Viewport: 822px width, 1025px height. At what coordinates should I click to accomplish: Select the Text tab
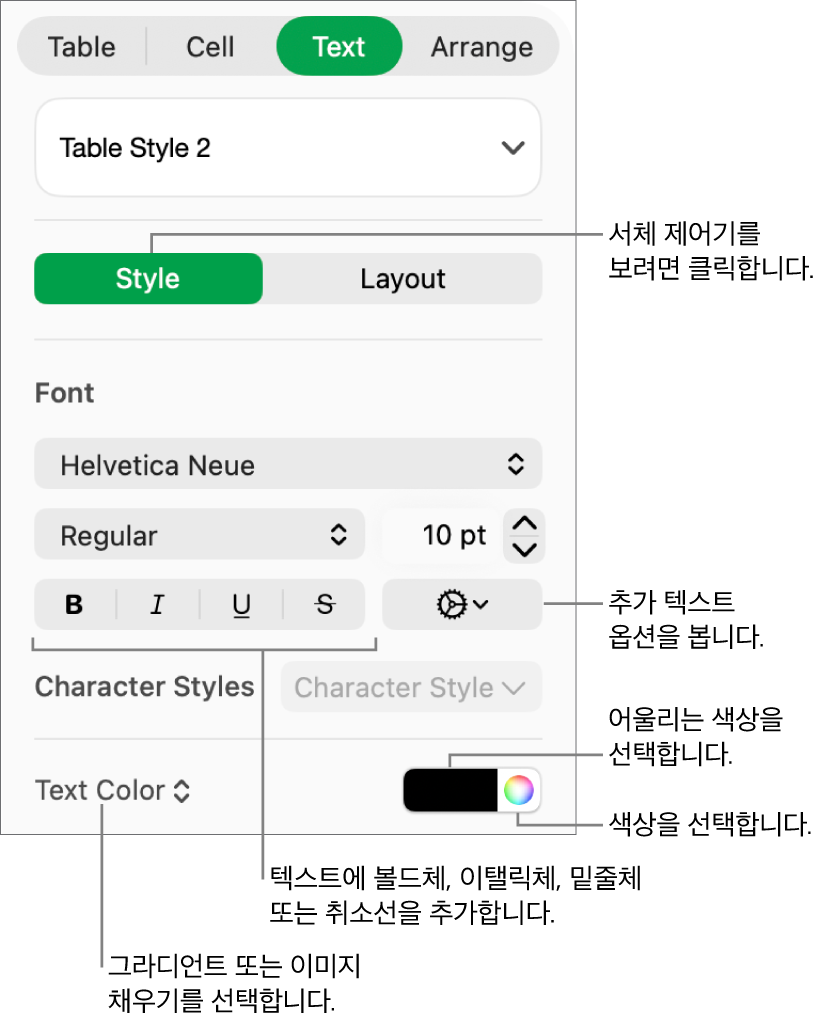coord(339,46)
